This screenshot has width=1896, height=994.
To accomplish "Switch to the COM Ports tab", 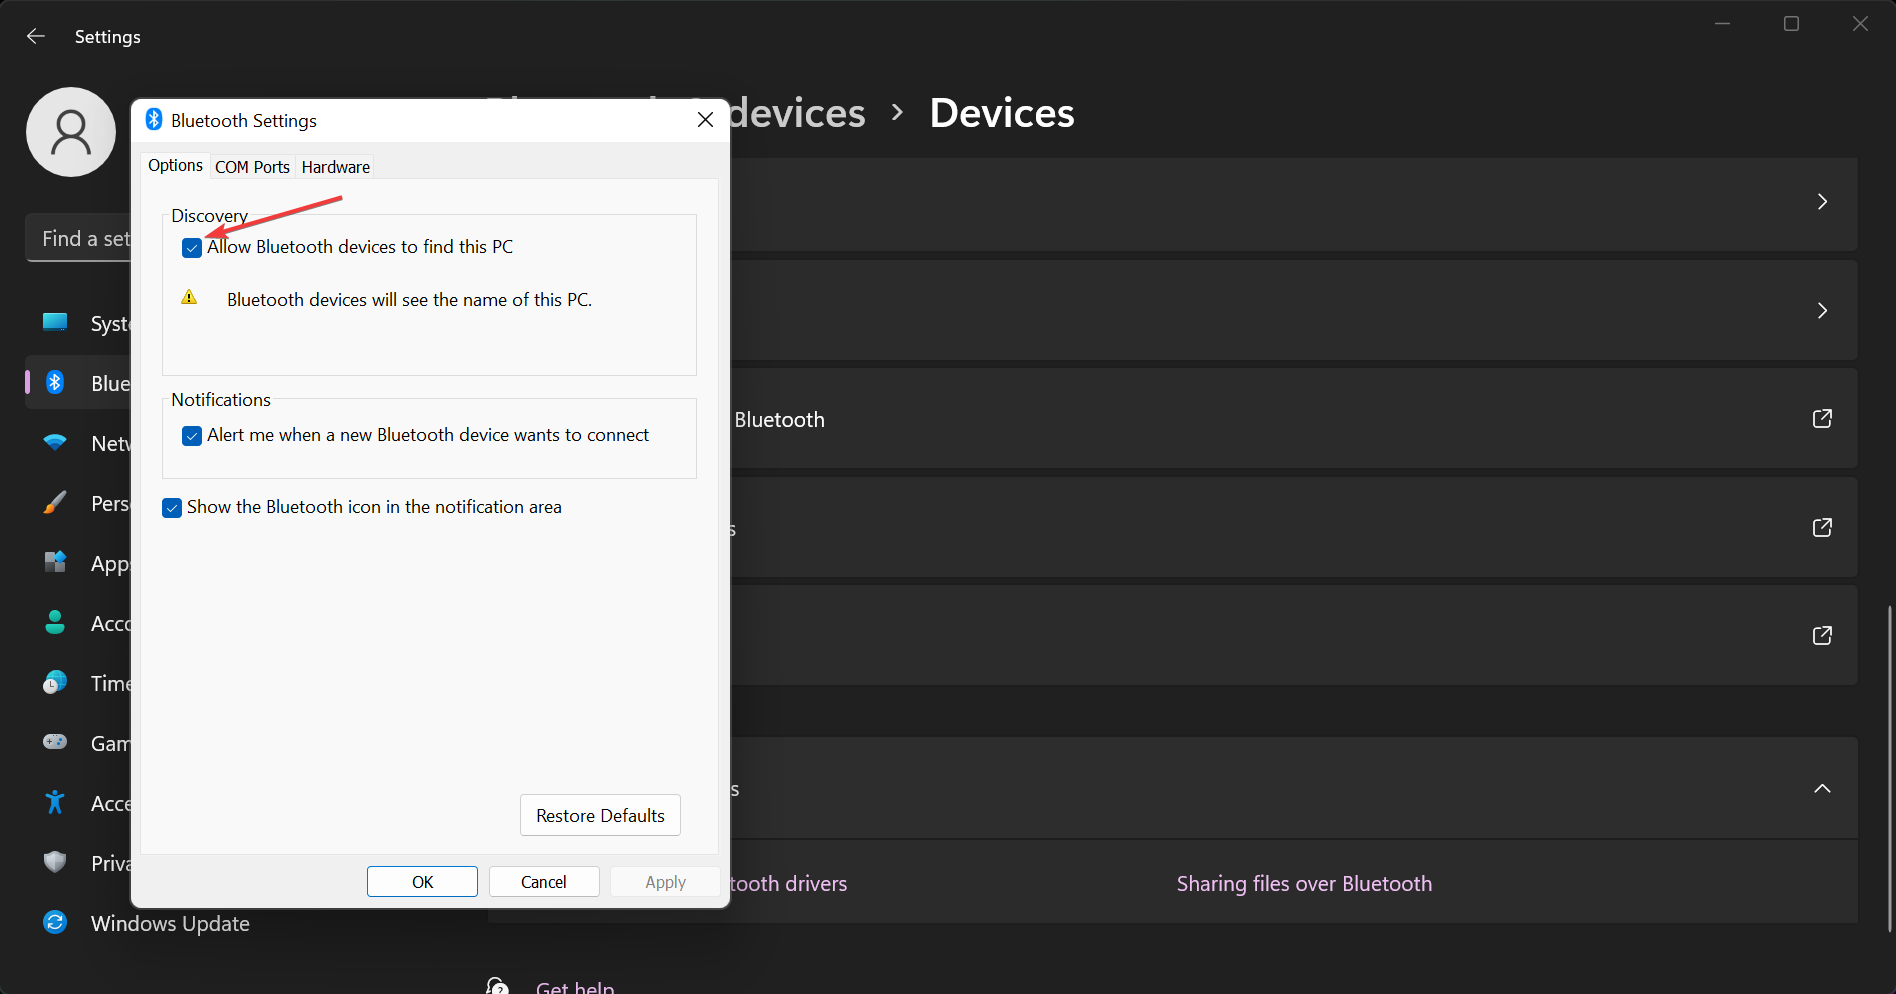I will (252, 166).
